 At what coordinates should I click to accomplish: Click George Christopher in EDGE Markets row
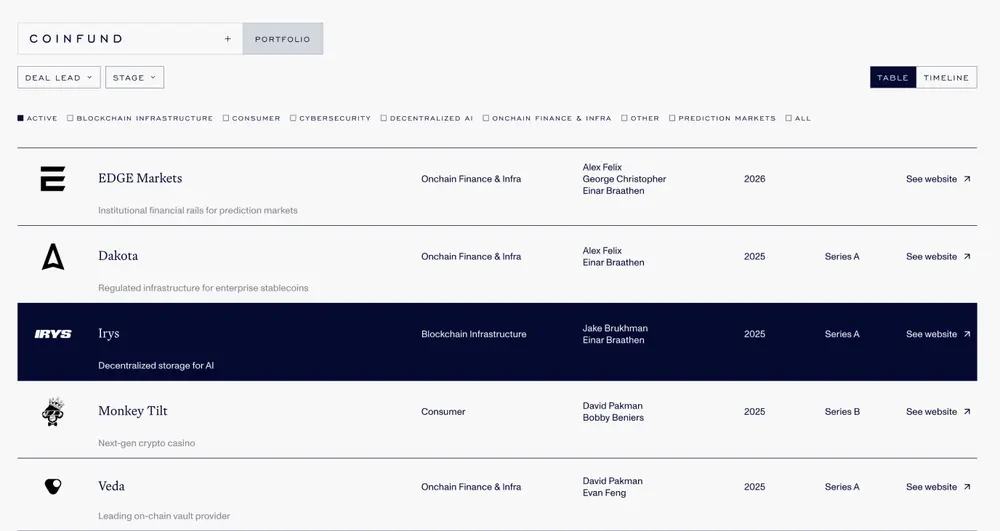pos(624,179)
